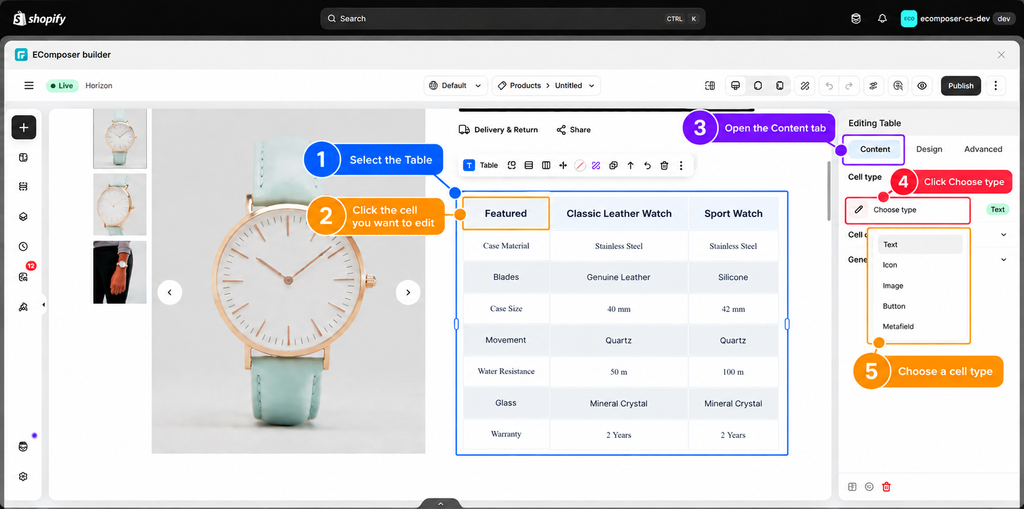Screen dimensions: 1024x509
Task: Click the undo arrow in top toolbar
Action: click(829, 86)
